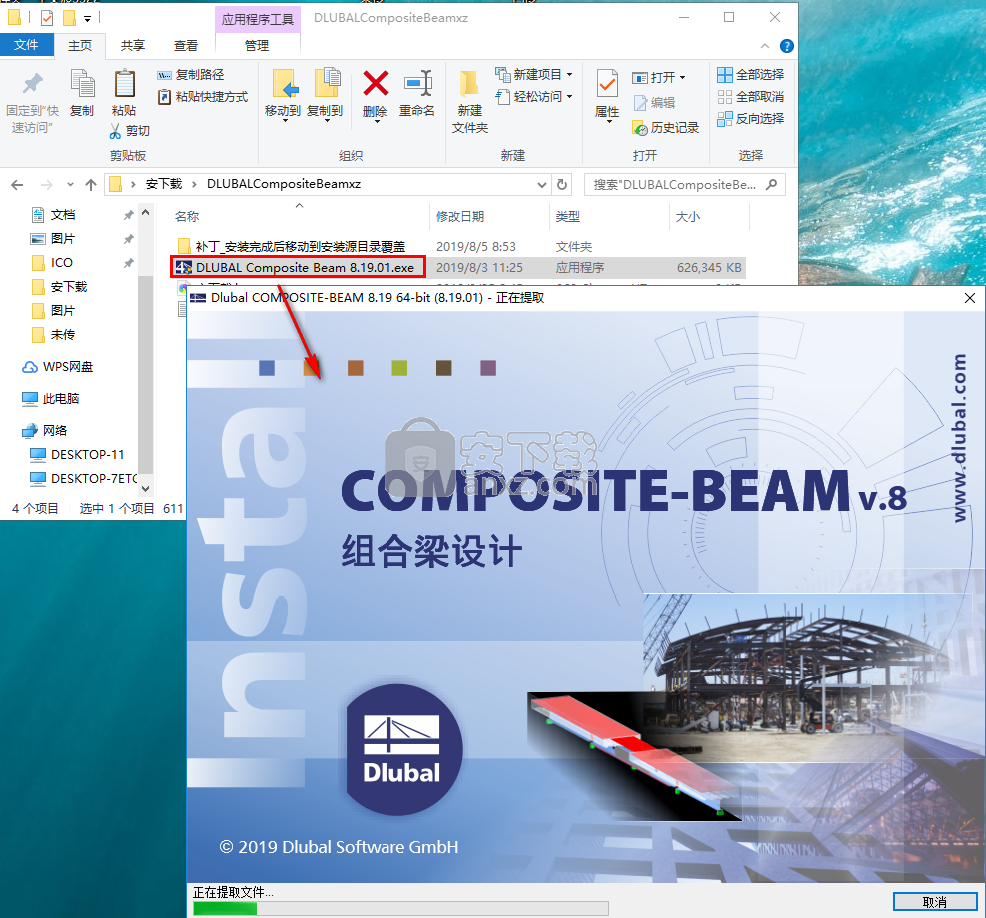The image size is (986, 918).
Task: Expand the 安下载 breadcrumb chevron
Action: 194,184
